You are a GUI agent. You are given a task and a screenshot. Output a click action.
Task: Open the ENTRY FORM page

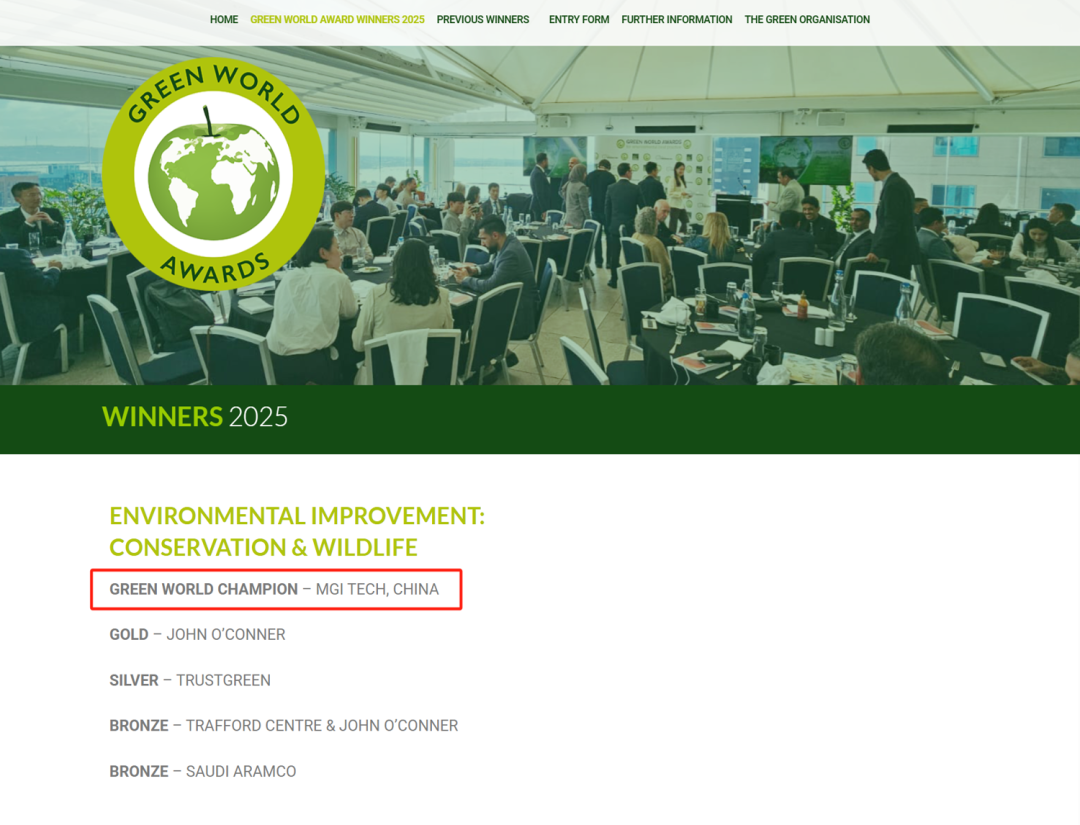[x=579, y=20]
